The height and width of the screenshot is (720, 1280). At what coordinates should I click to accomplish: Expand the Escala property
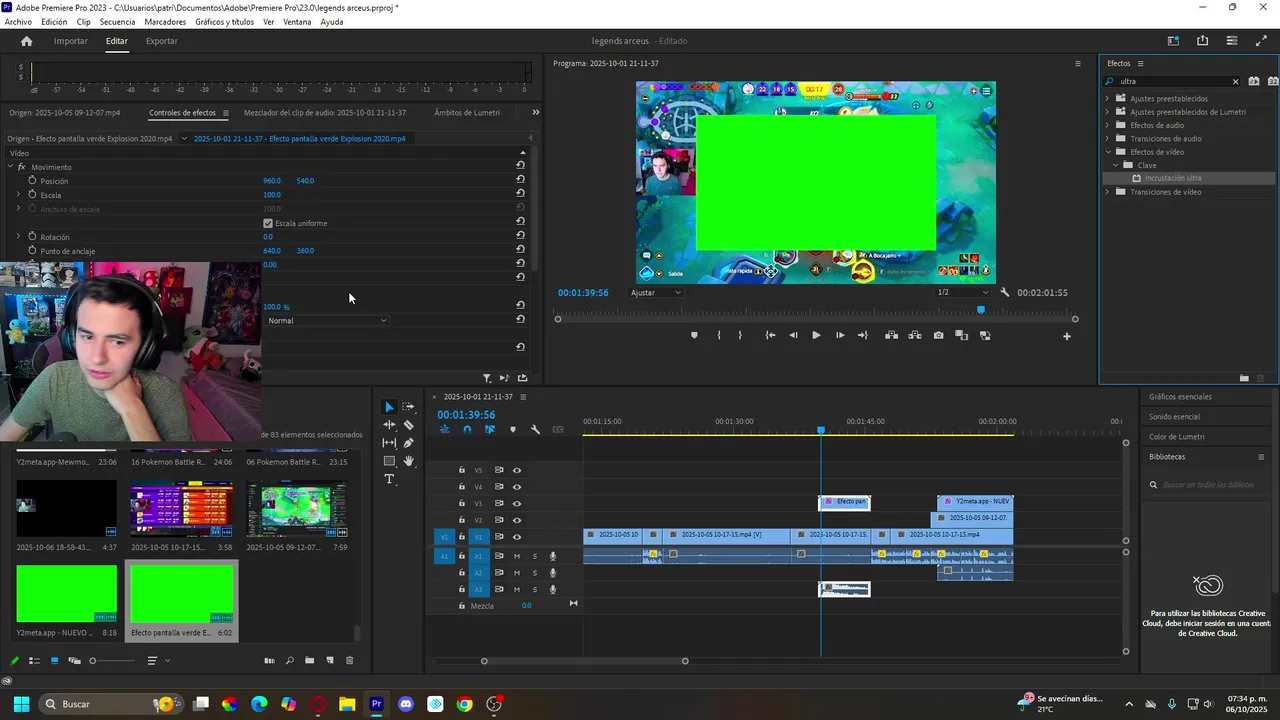coord(18,195)
